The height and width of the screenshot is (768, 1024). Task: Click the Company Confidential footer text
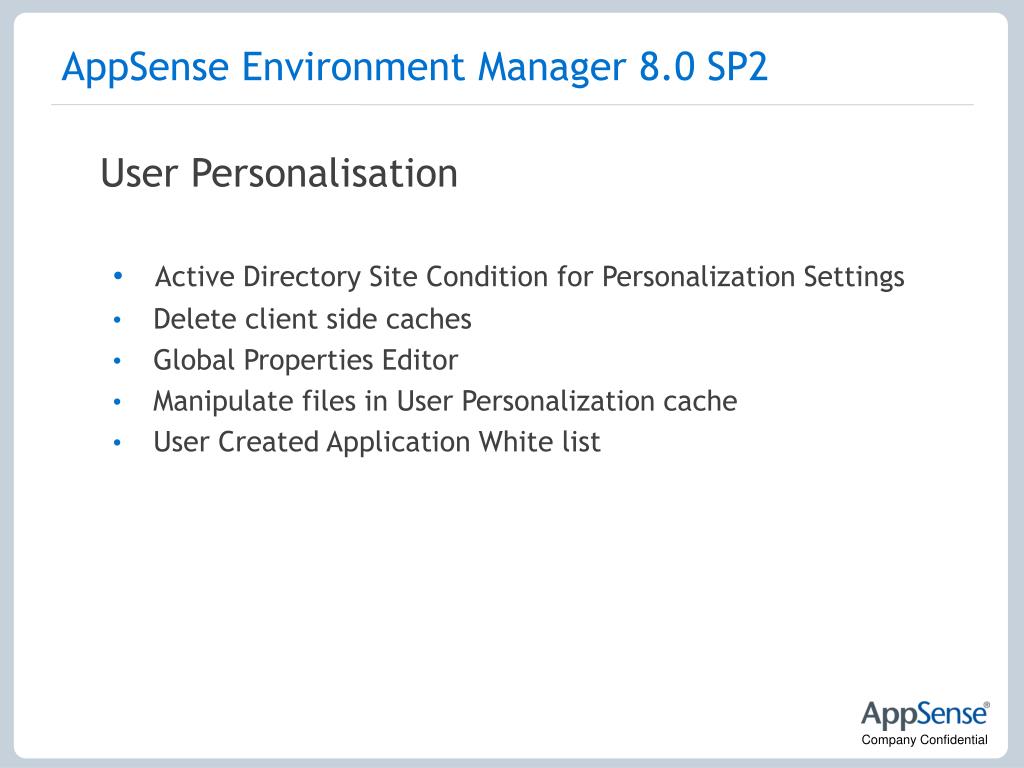(x=924, y=740)
